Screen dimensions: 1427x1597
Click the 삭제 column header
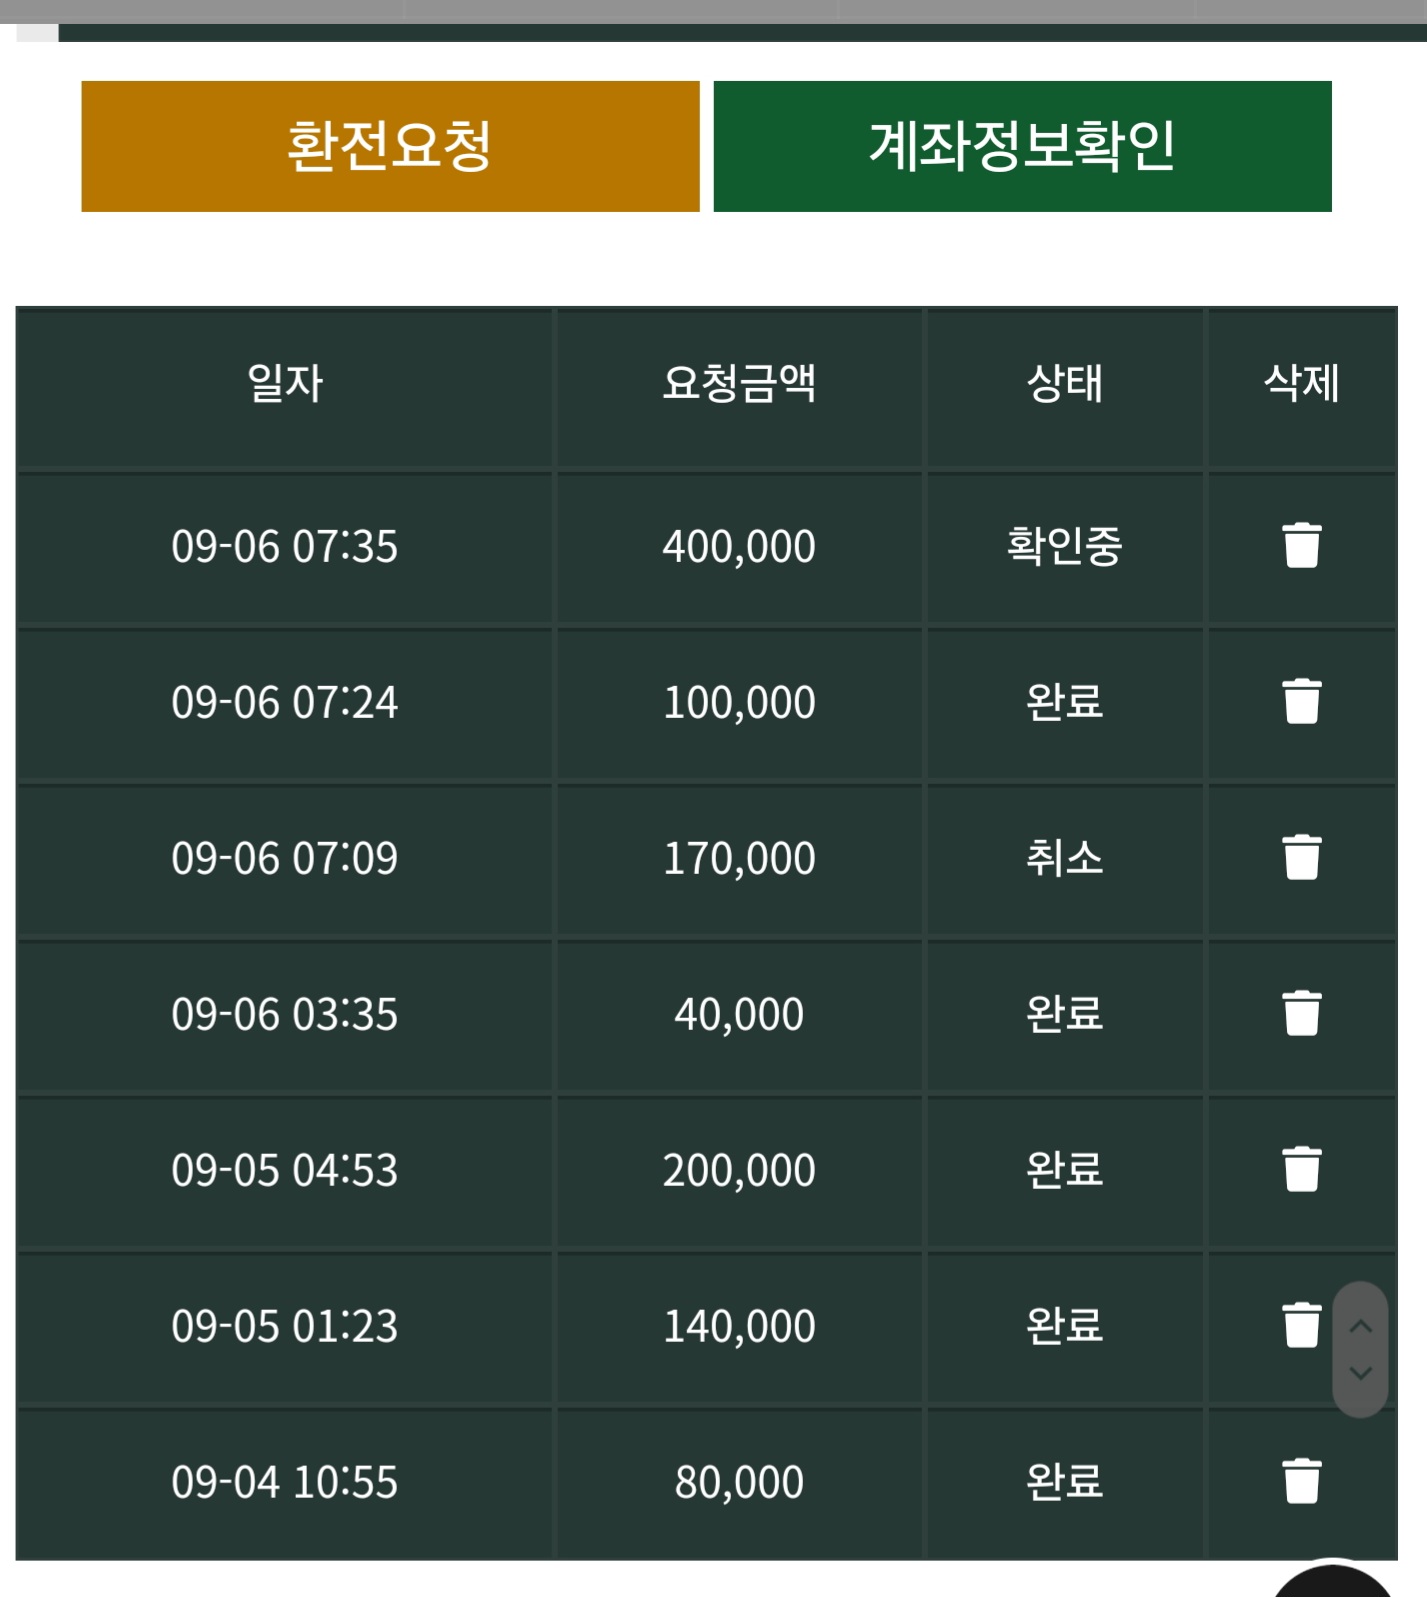tap(1301, 385)
